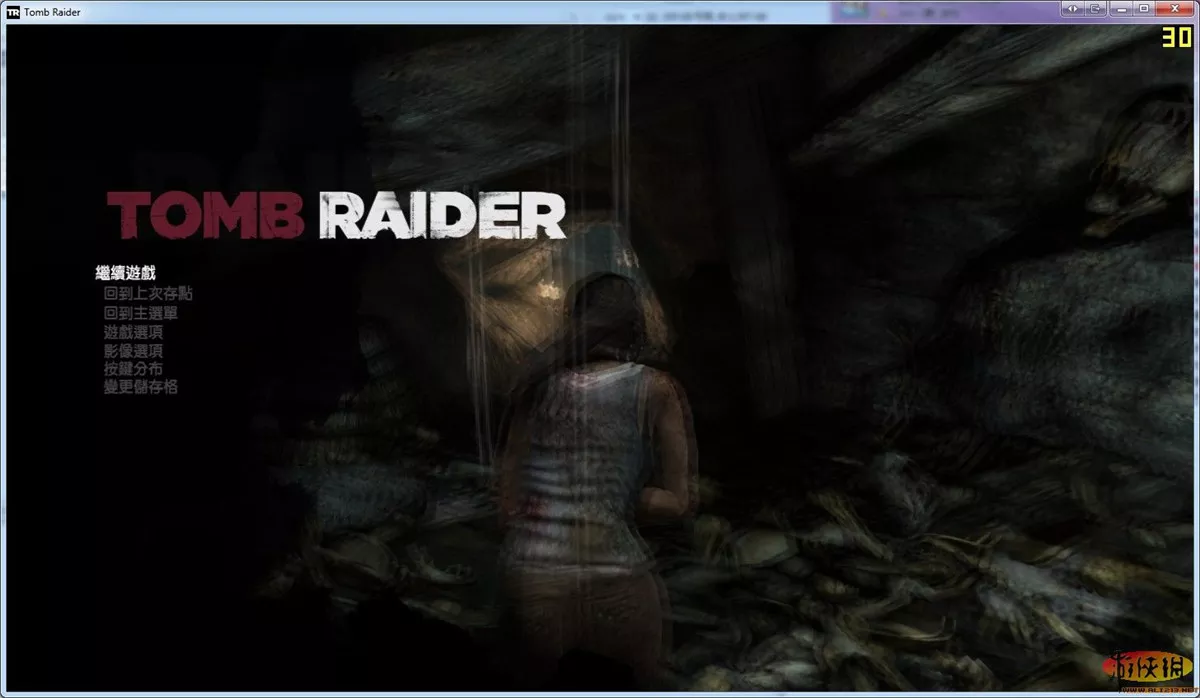Click the white RAIDER word in the logo
Viewport: 1200px width, 698px height.
(x=442, y=215)
